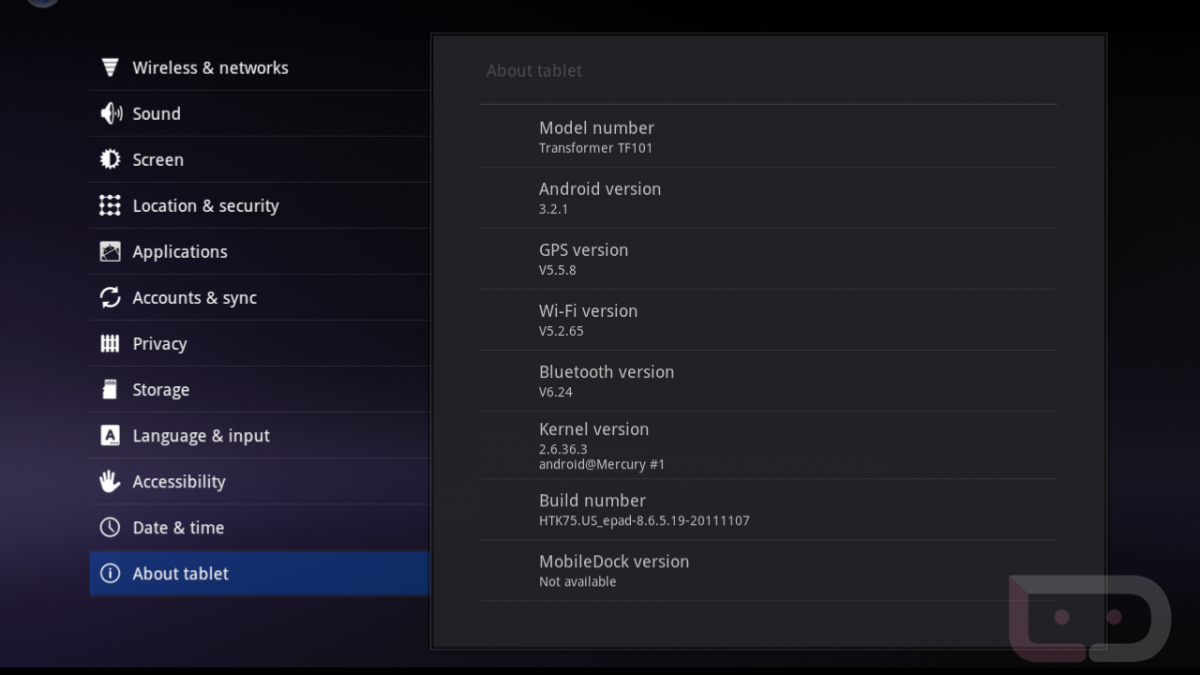This screenshot has width=1200, height=675.
Task: Open the Date & time settings
Action: click(x=178, y=528)
